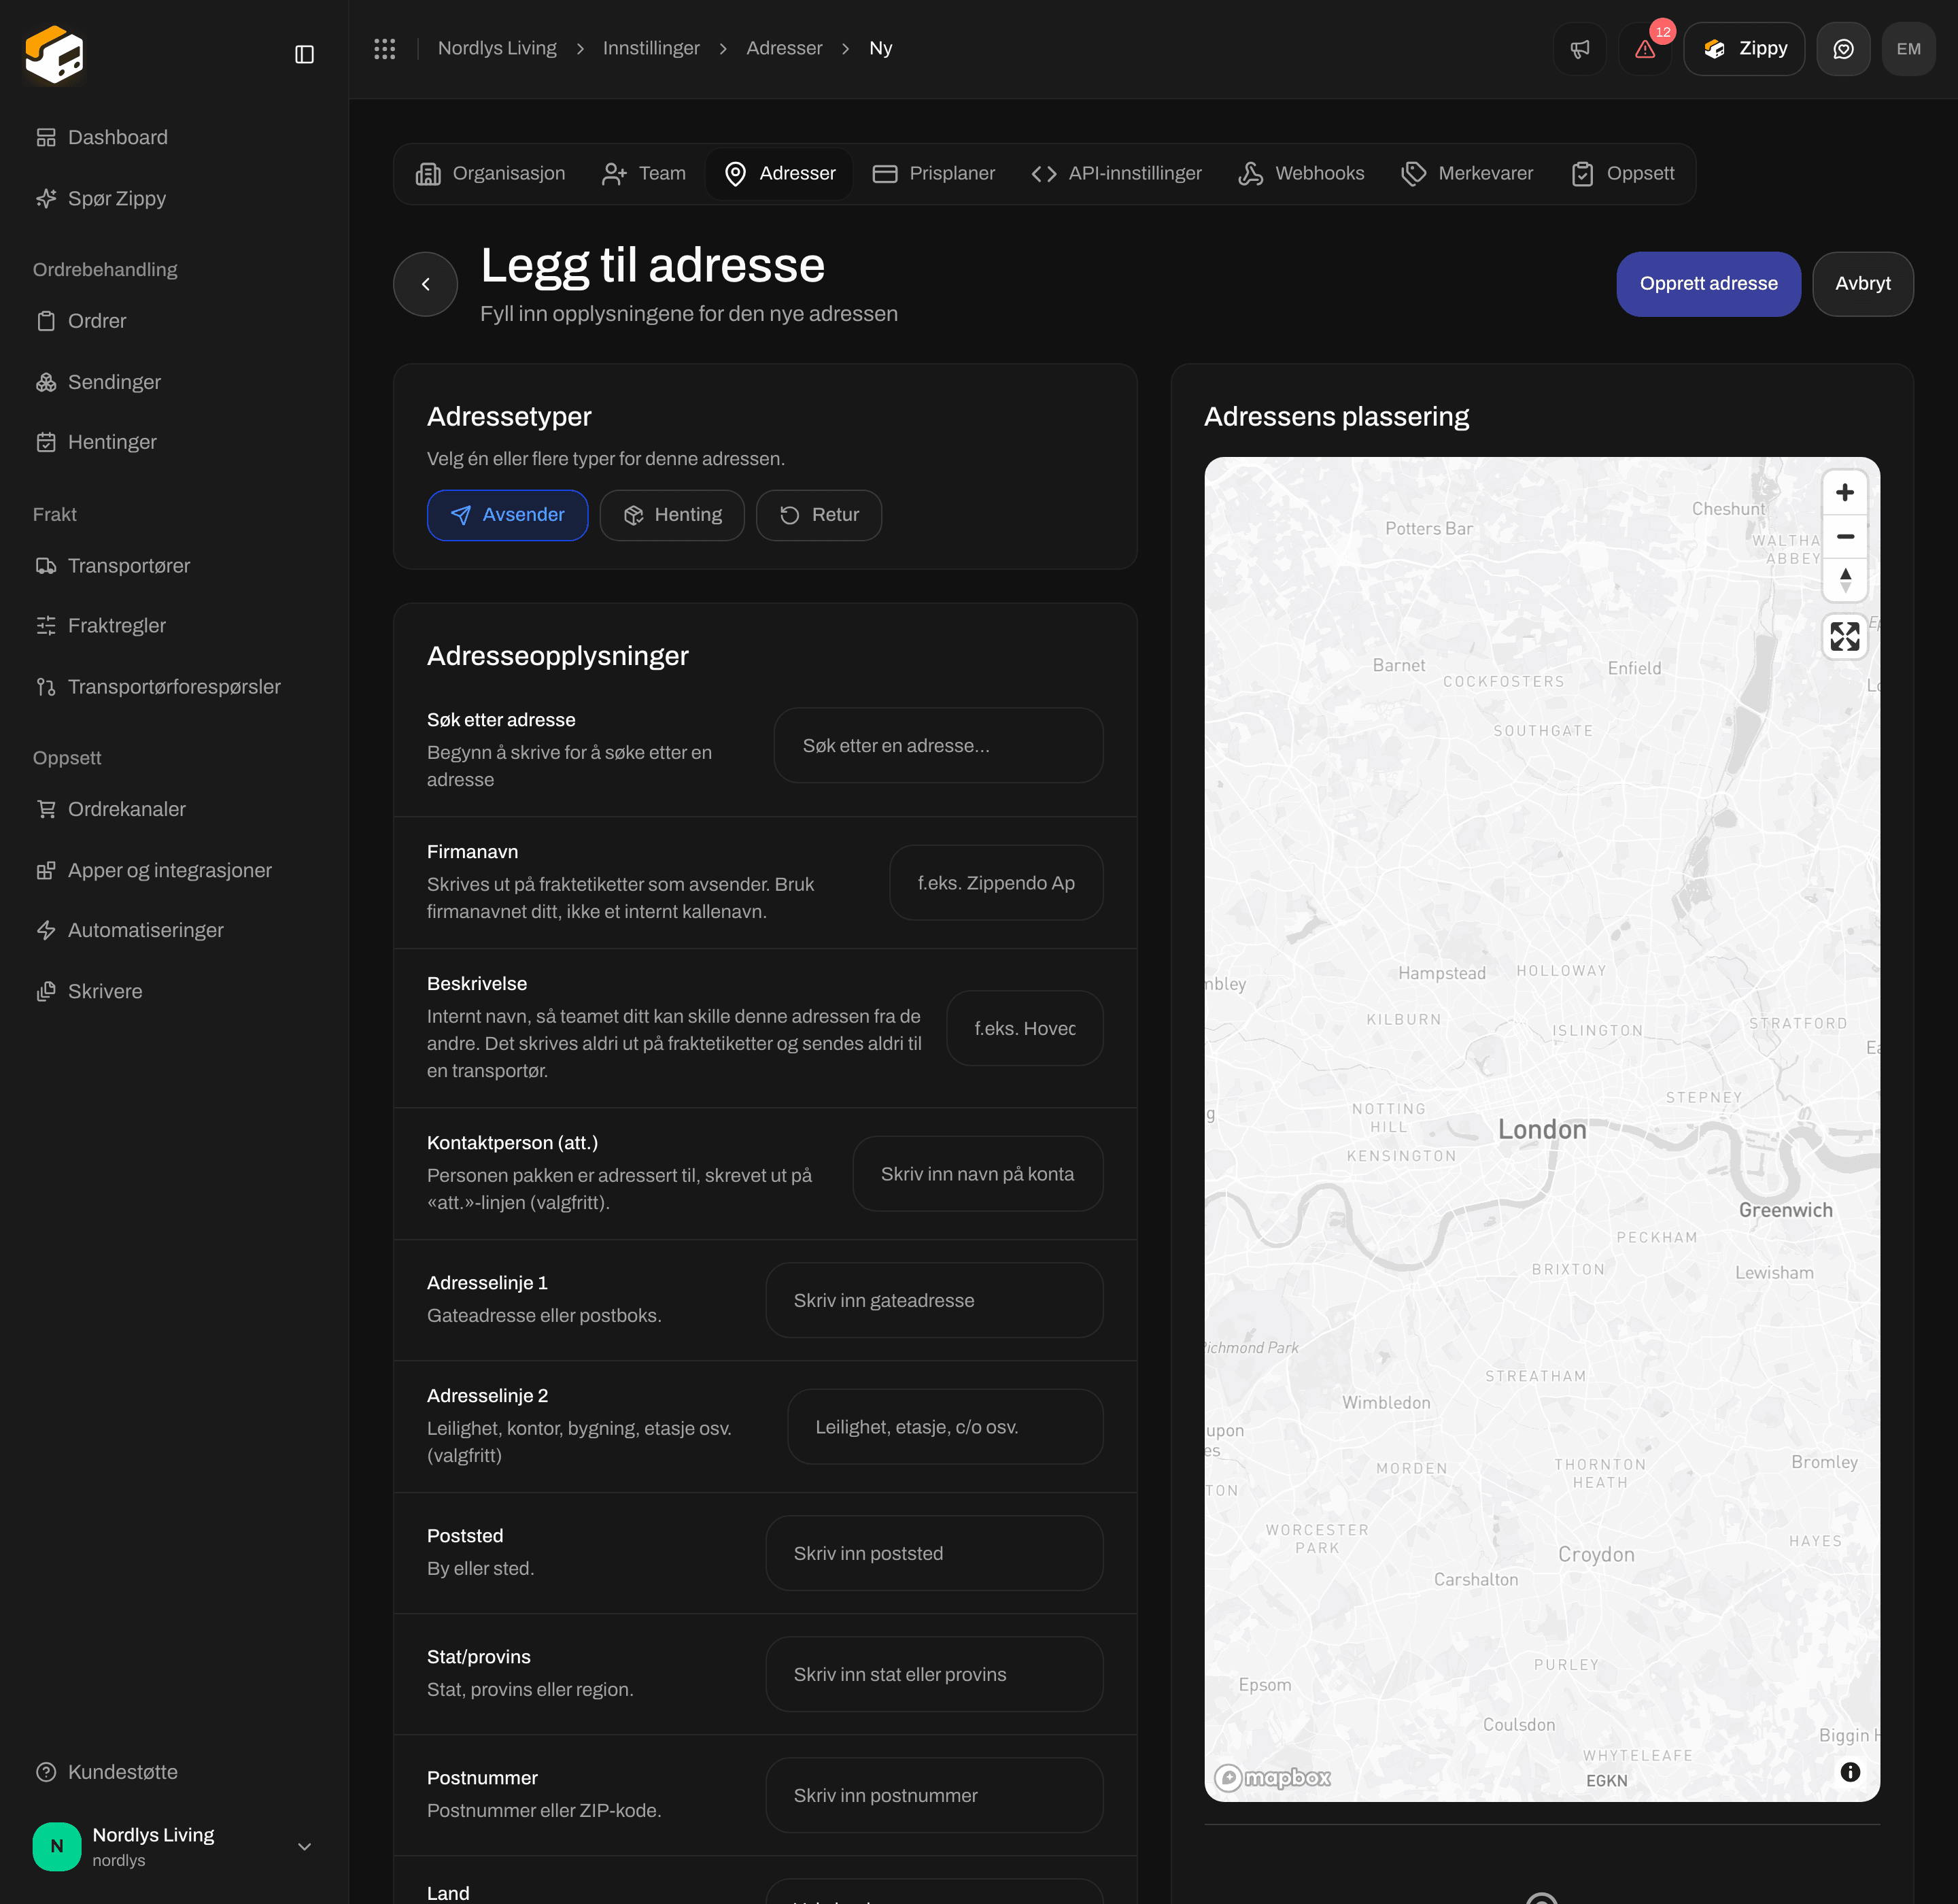Open the Zippy assistant button

tap(1743, 49)
